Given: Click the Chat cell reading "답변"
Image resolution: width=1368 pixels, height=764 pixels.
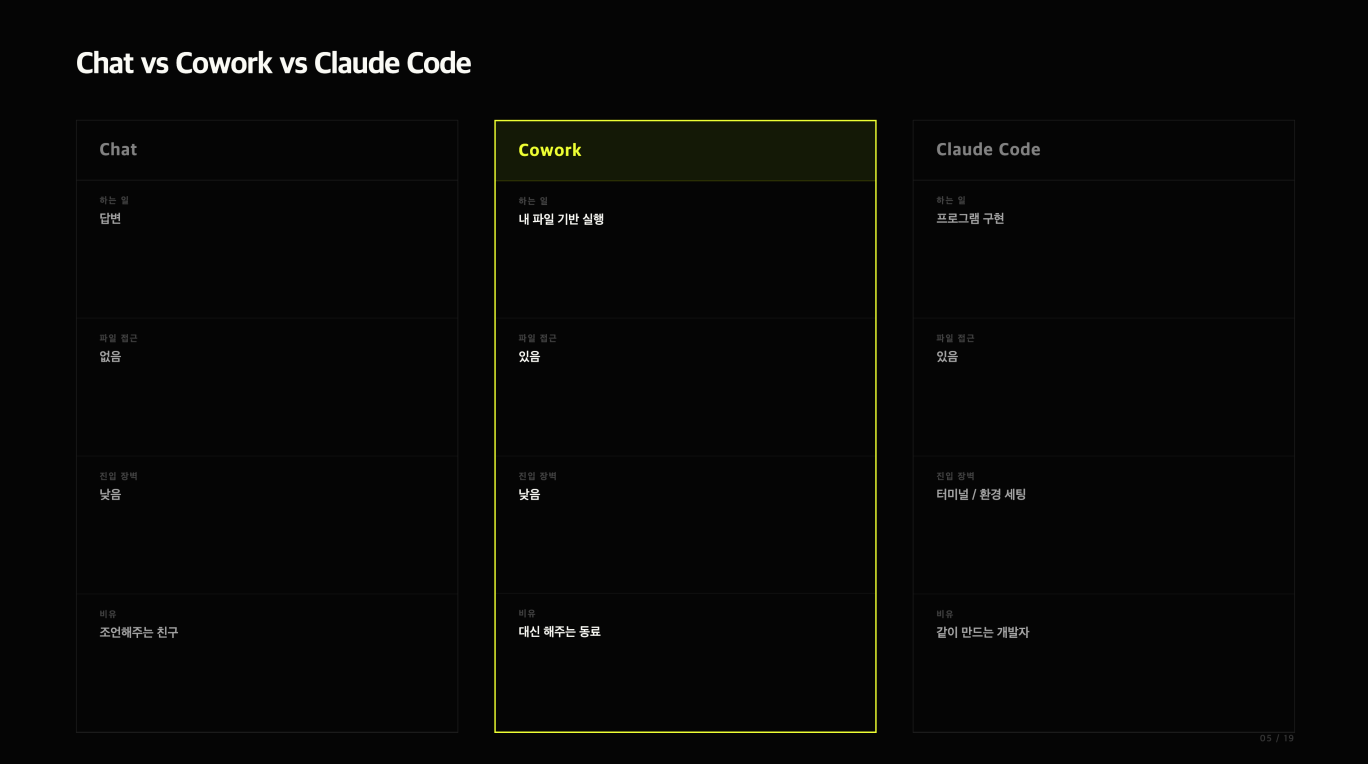Looking at the screenshot, I should pyautogui.click(x=110, y=218).
